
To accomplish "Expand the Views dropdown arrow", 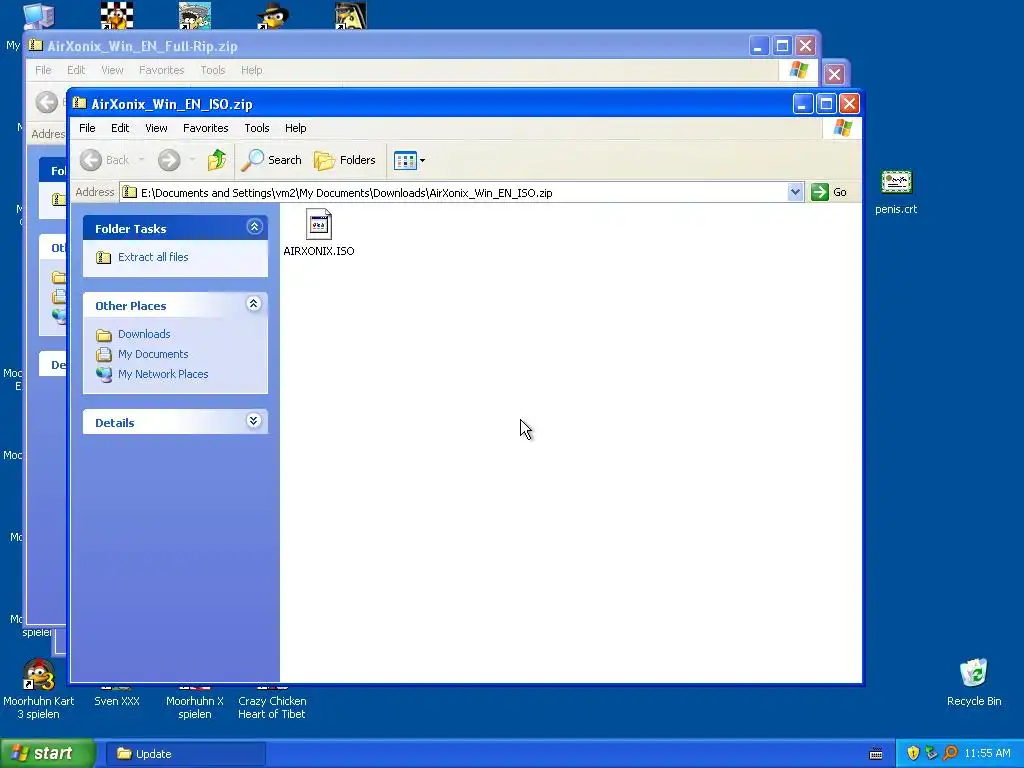I will pos(423,161).
